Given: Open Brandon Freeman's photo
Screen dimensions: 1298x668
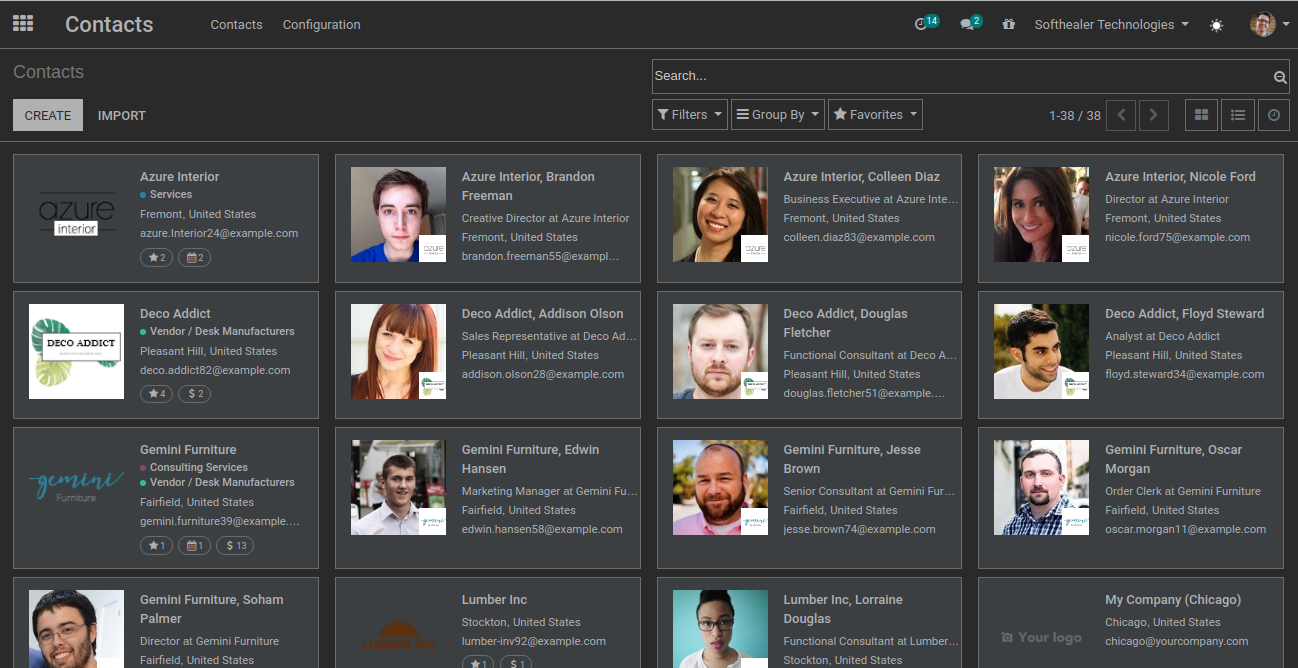Looking at the screenshot, I should (x=398, y=215).
